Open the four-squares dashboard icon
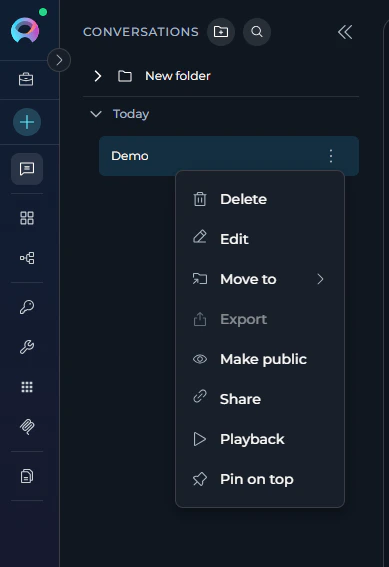The width and height of the screenshot is (389, 567). point(27,218)
